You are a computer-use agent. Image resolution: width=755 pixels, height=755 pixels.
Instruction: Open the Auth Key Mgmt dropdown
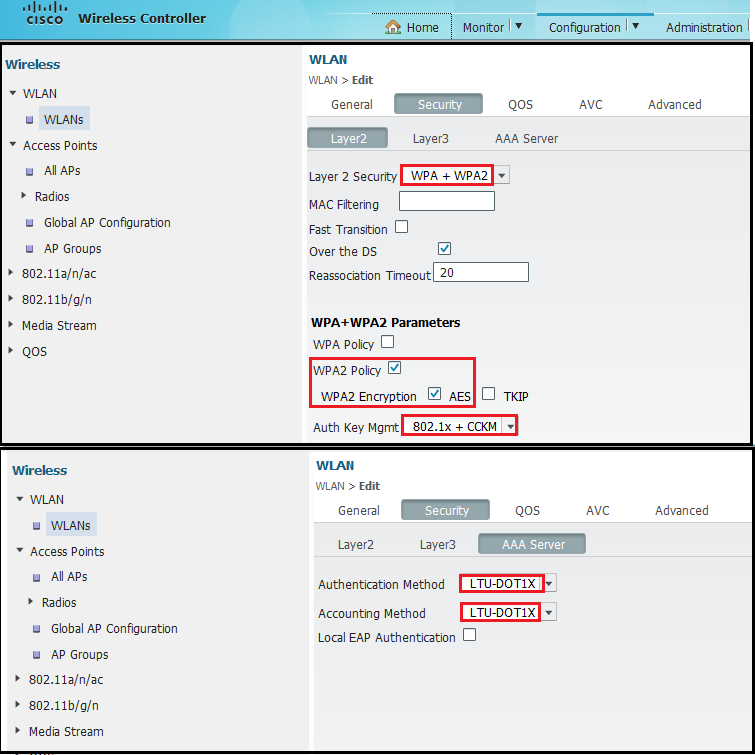510,427
